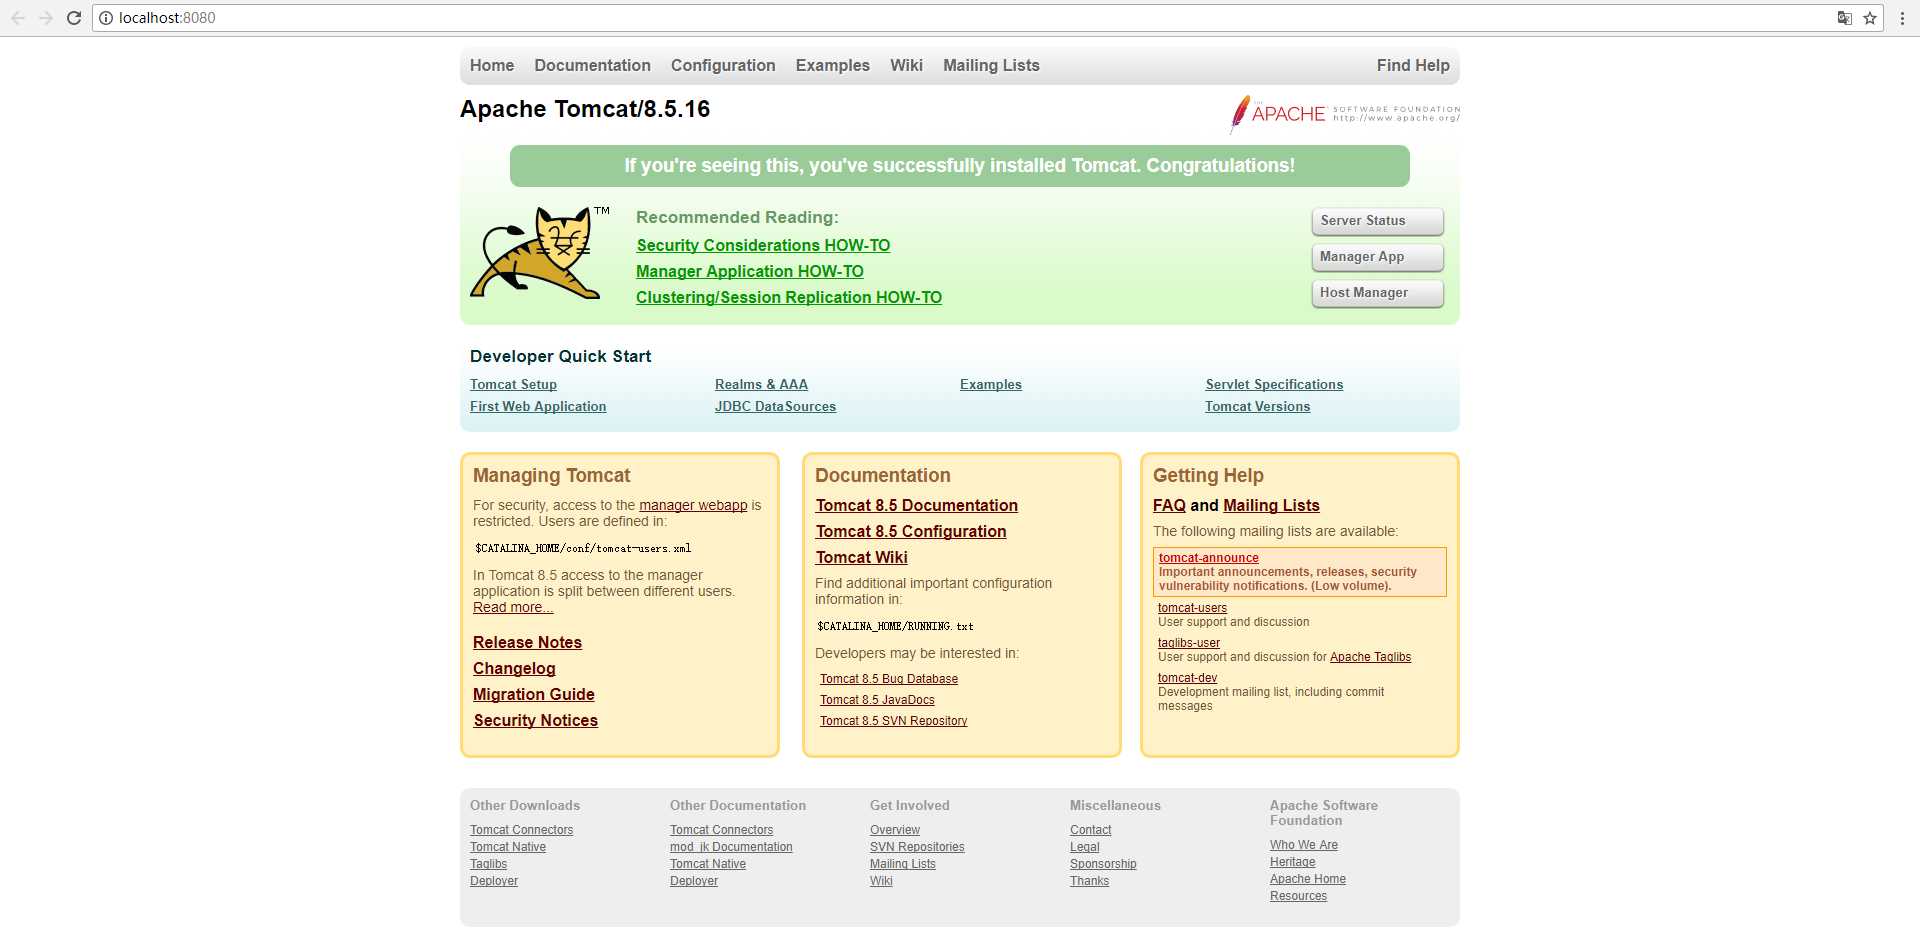Open Mailing Lists in the top nav

coord(991,65)
